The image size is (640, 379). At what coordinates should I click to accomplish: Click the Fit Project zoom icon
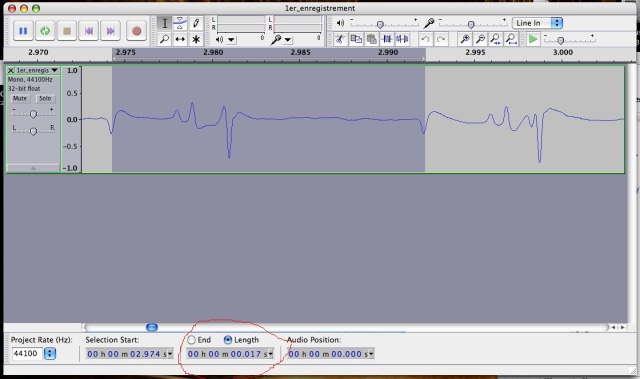pyautogui.click(x=511, y=39)
